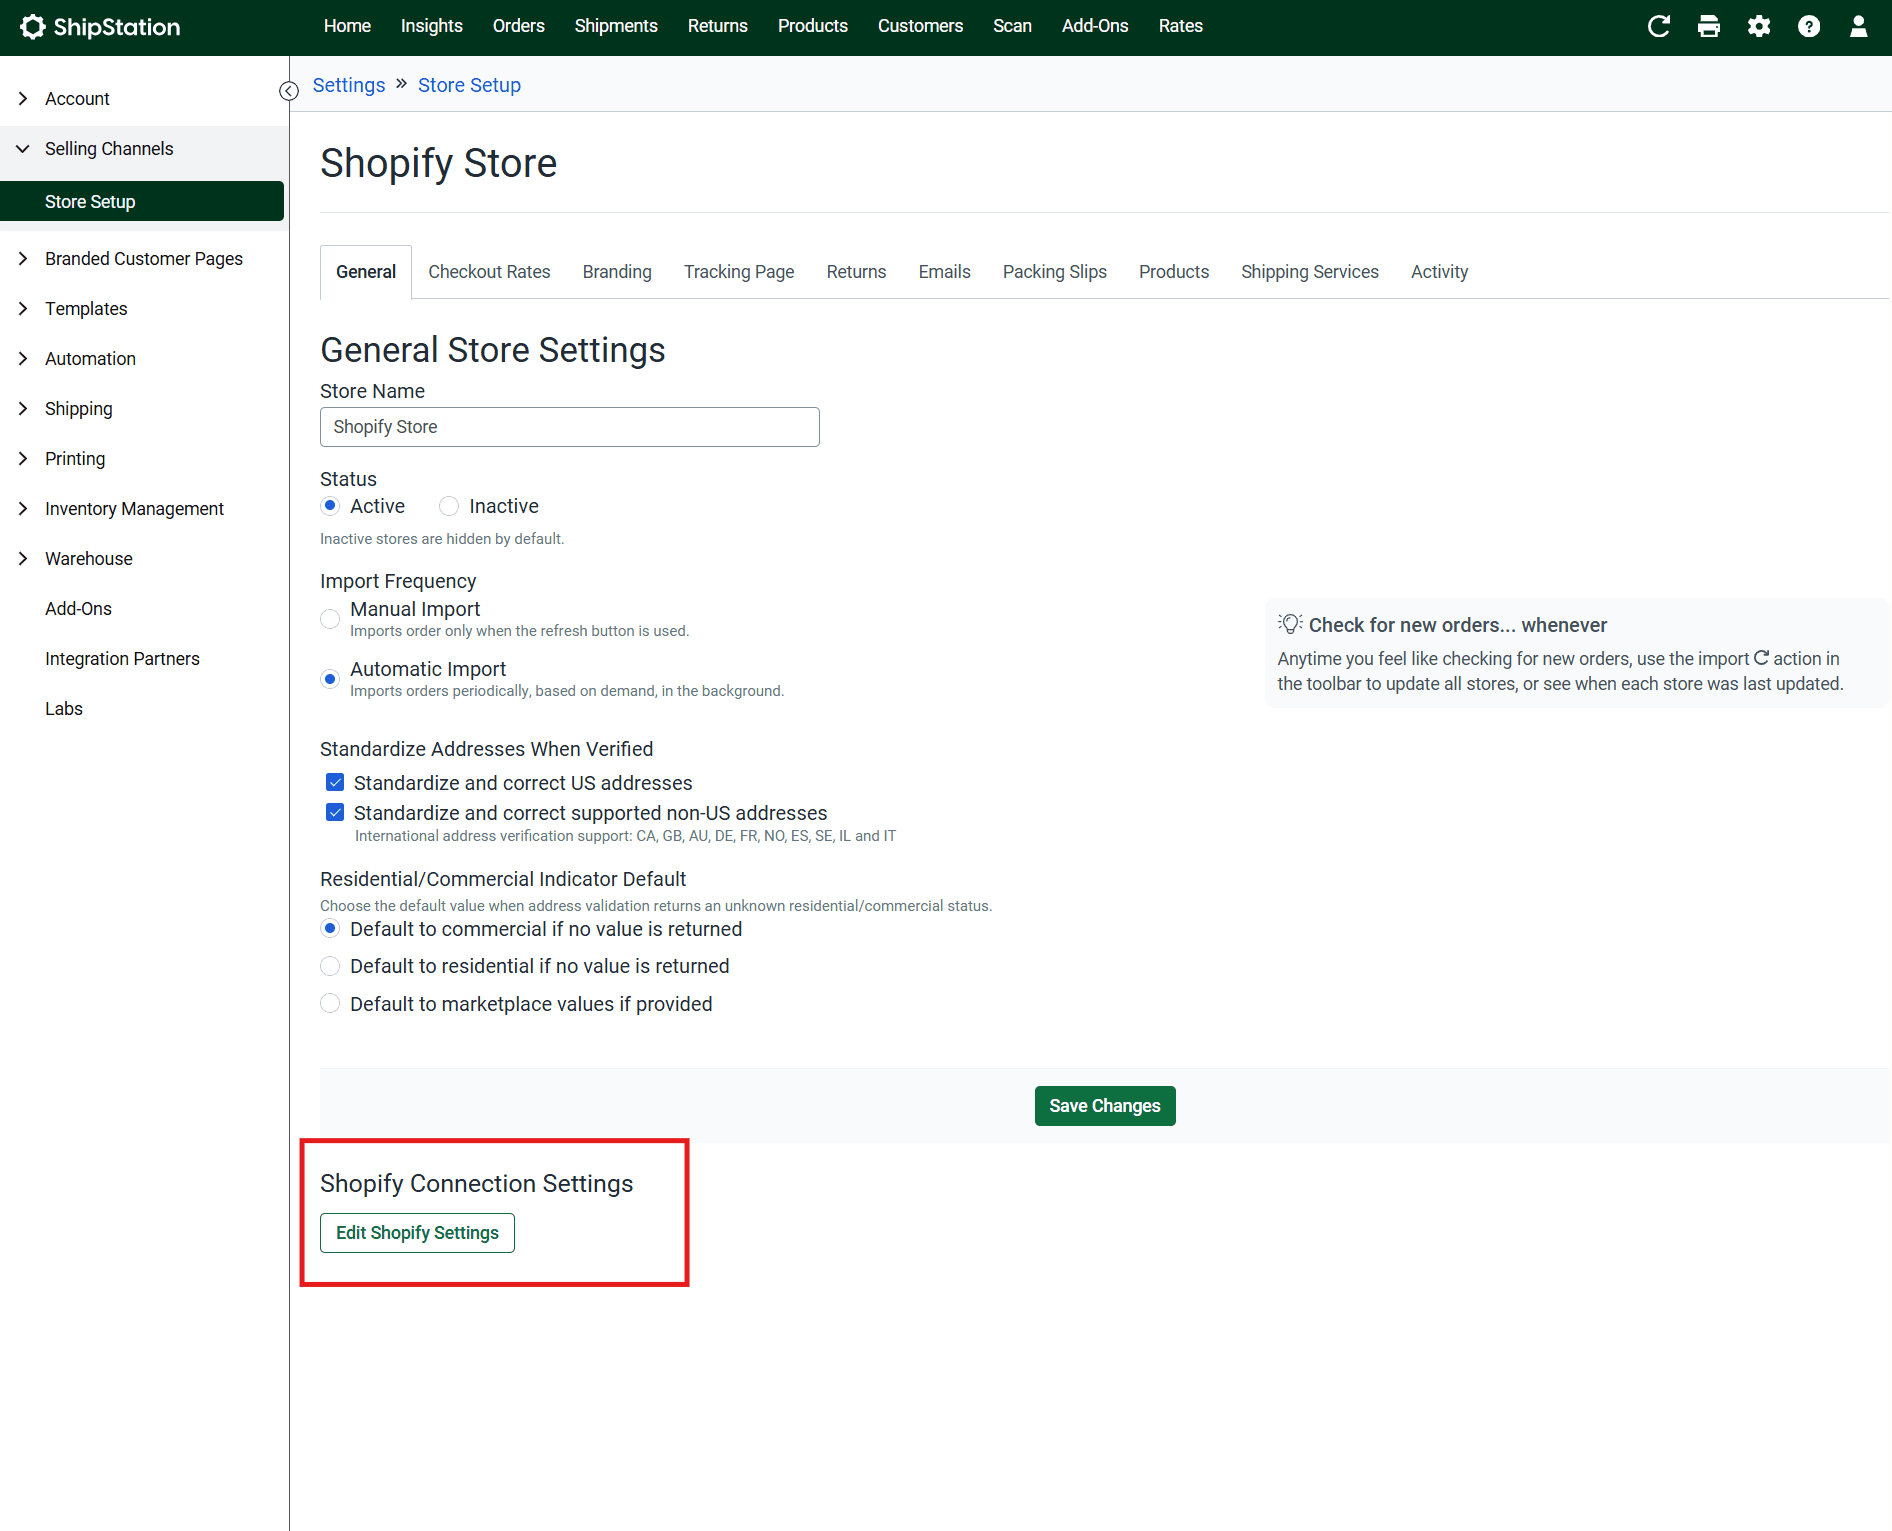The image size is (1892, 1531).
Task: Select Default to residential if no value returned
Action: click(330, 966)
